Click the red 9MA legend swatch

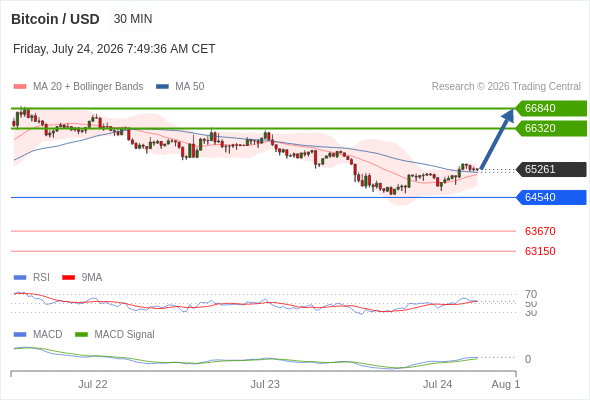[68, 278]
